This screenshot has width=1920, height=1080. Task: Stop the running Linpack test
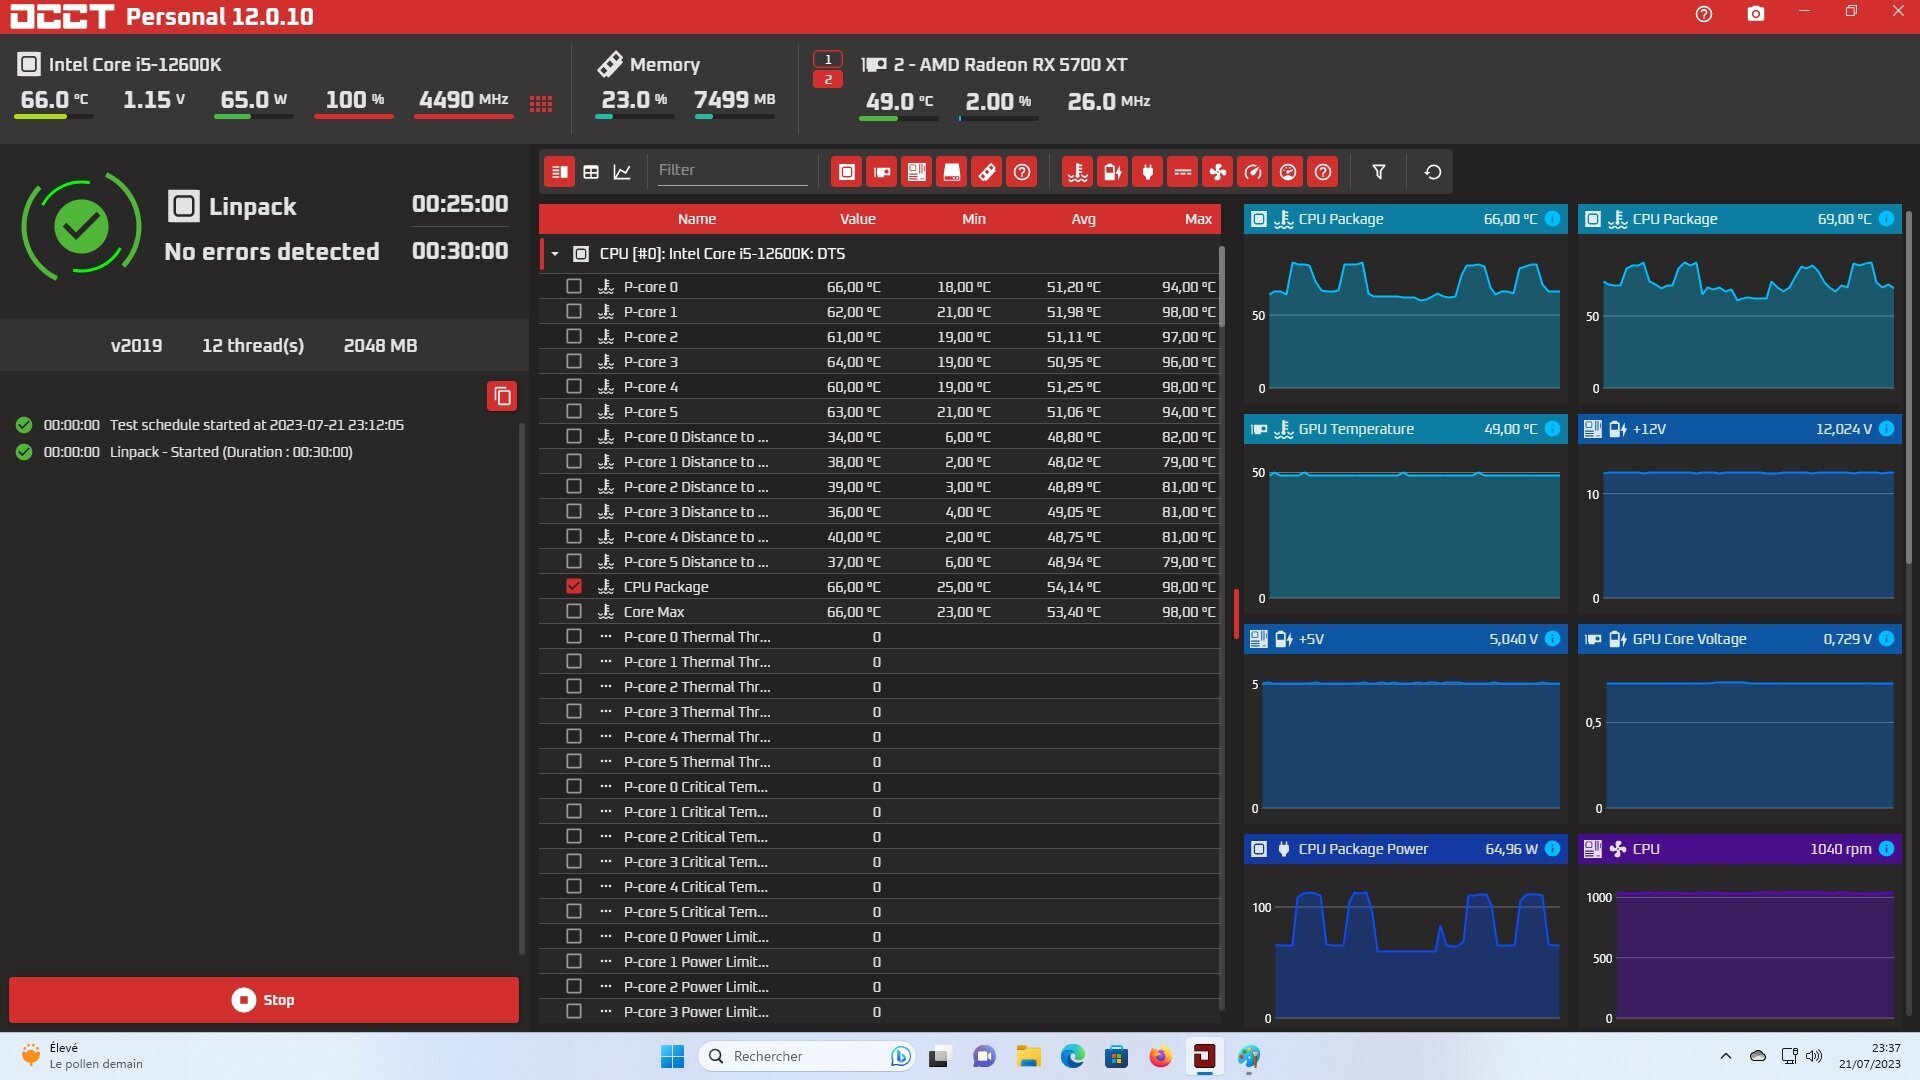[x=264, y=1000]
